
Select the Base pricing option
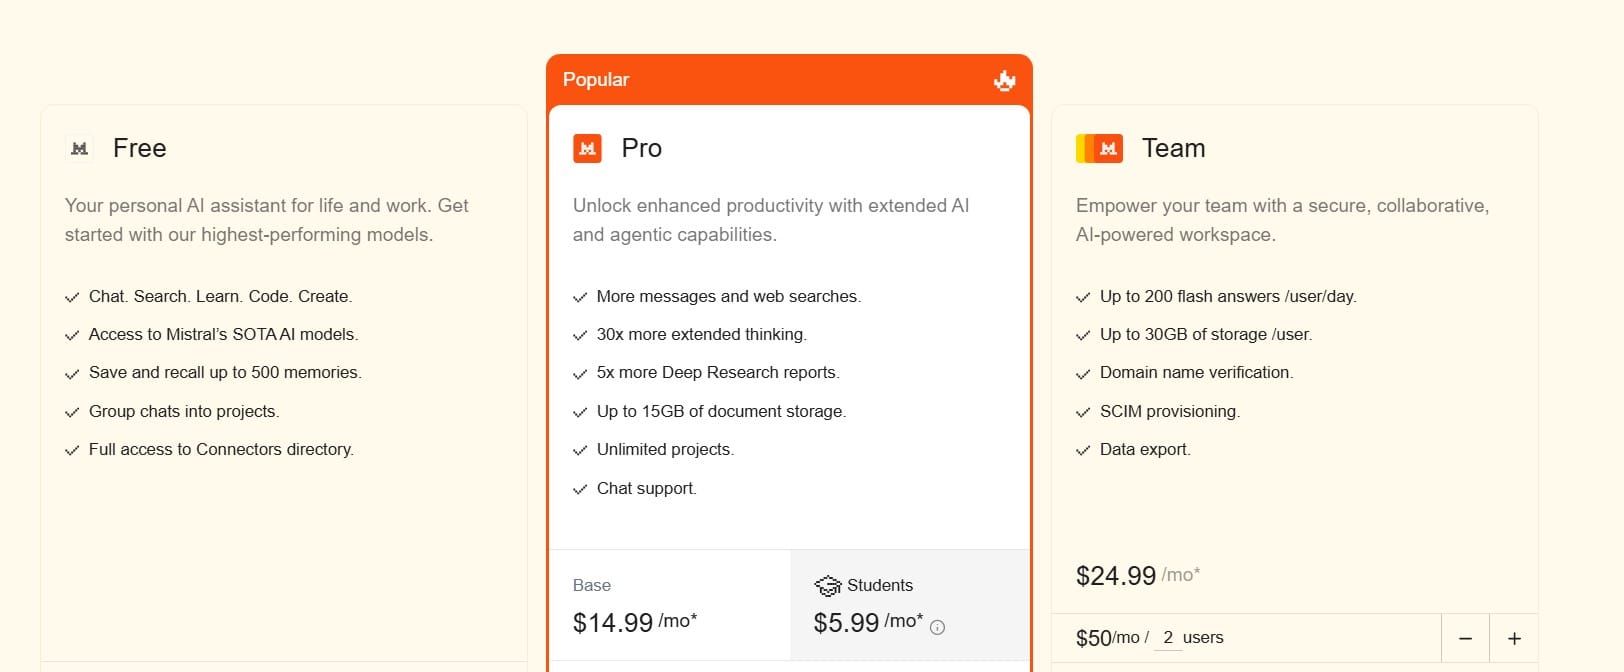670,604
